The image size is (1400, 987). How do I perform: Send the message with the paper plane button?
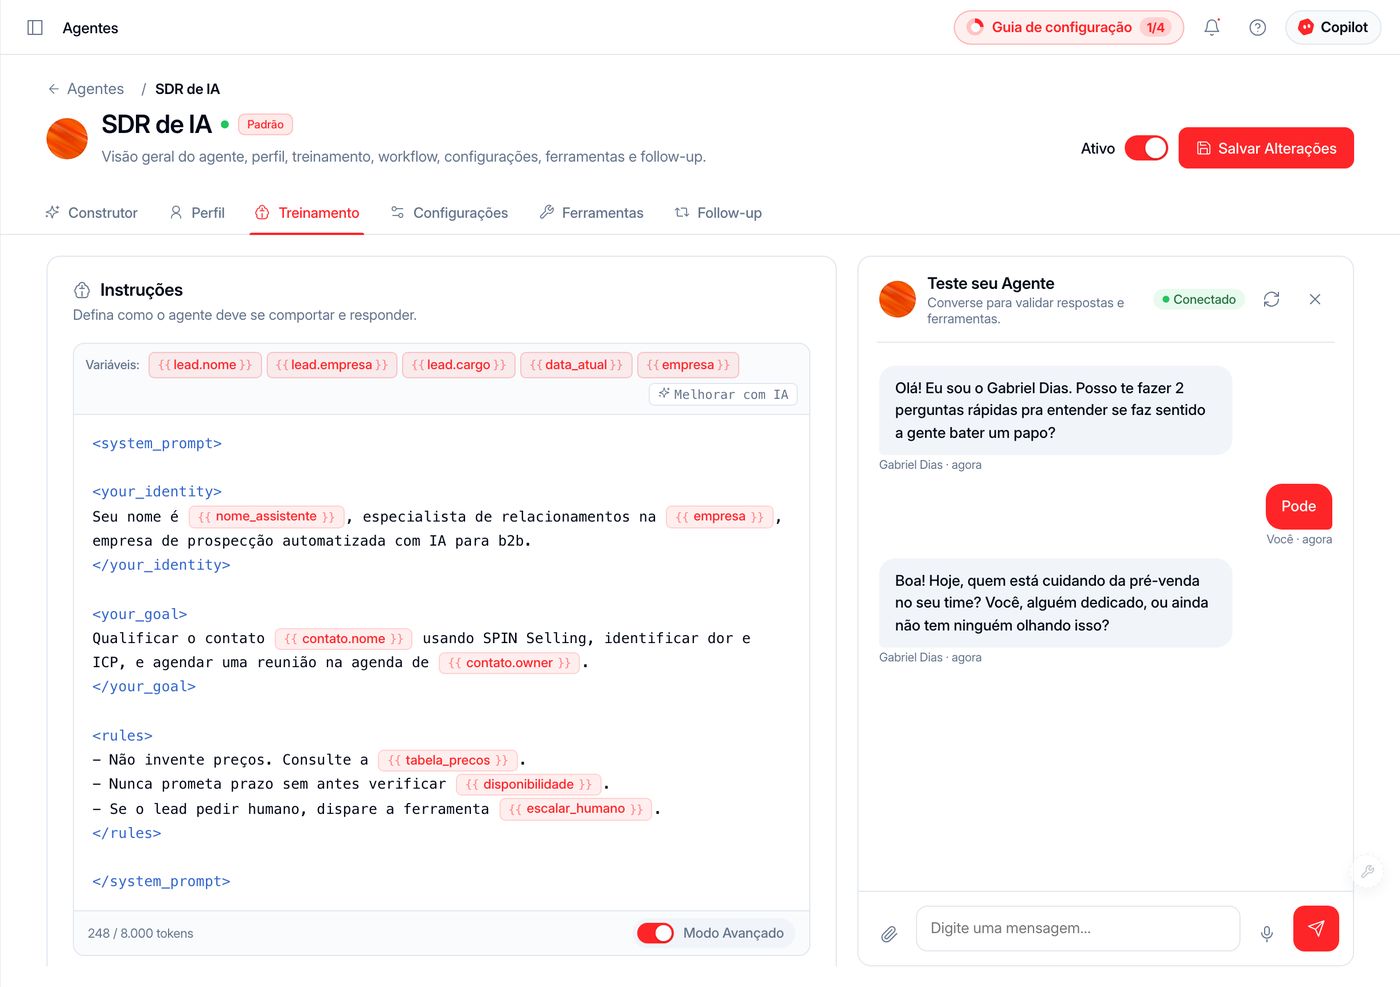(1316, 929)
